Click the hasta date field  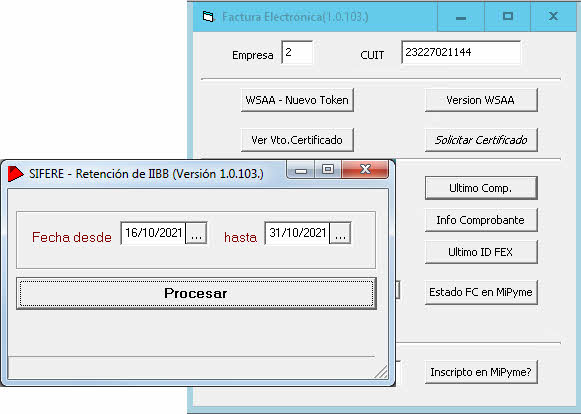coord(298,234)
